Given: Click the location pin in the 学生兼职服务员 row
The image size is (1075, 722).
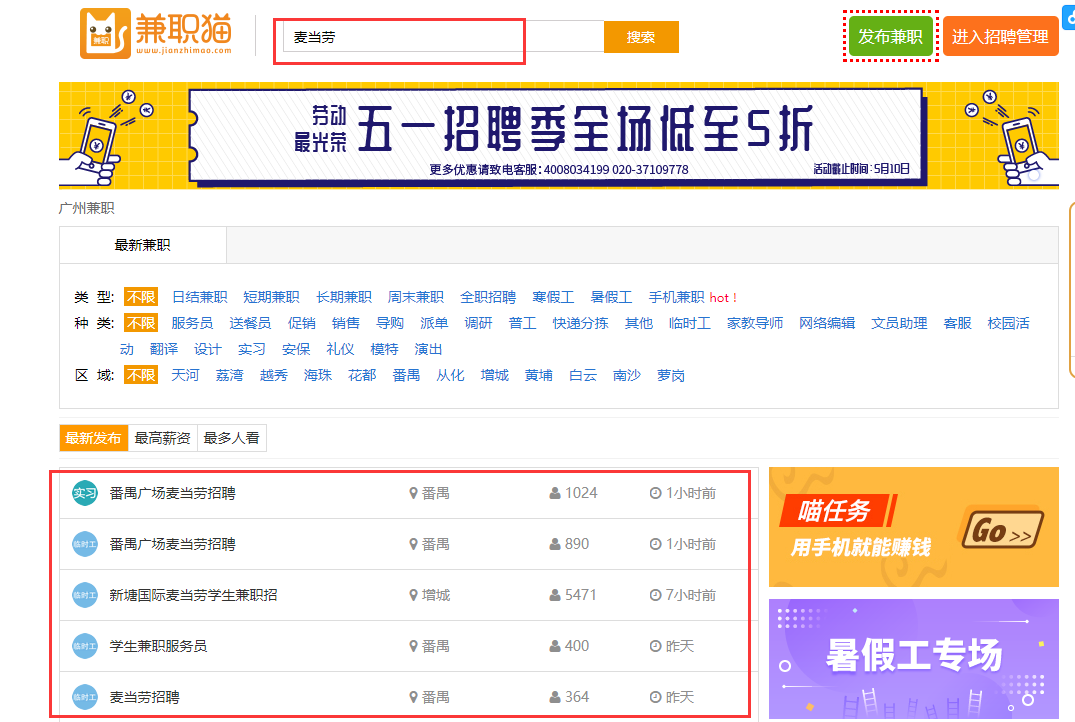Looking at the screenshot, I should (413, 646).
